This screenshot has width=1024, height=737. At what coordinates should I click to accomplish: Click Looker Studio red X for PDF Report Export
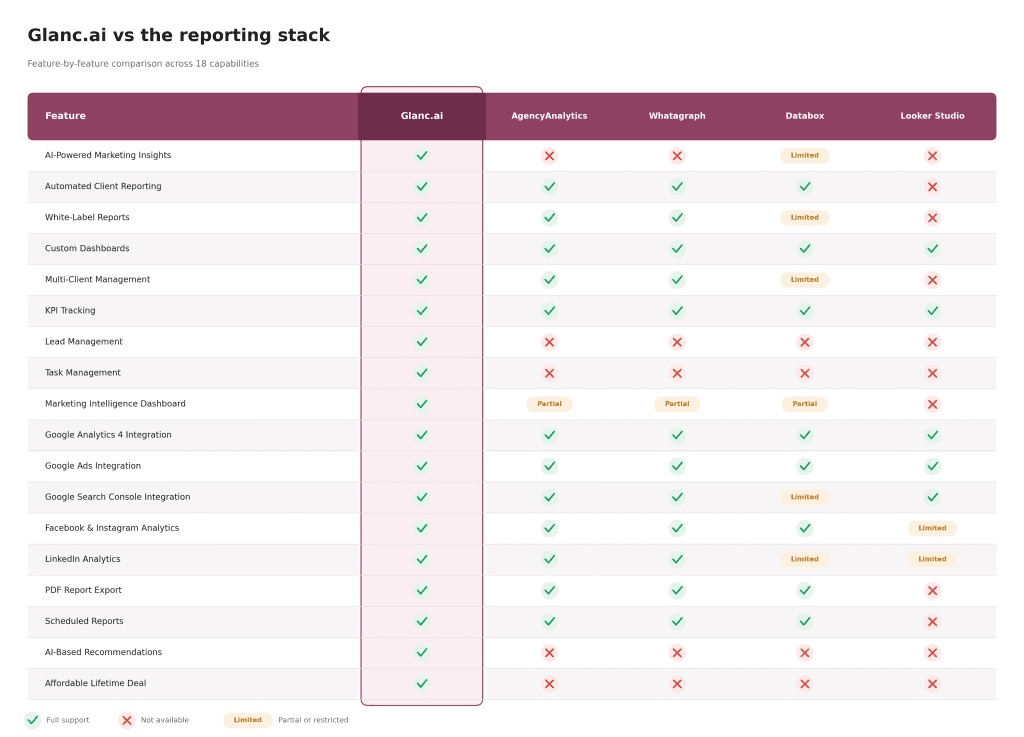[x=932, y=590]
